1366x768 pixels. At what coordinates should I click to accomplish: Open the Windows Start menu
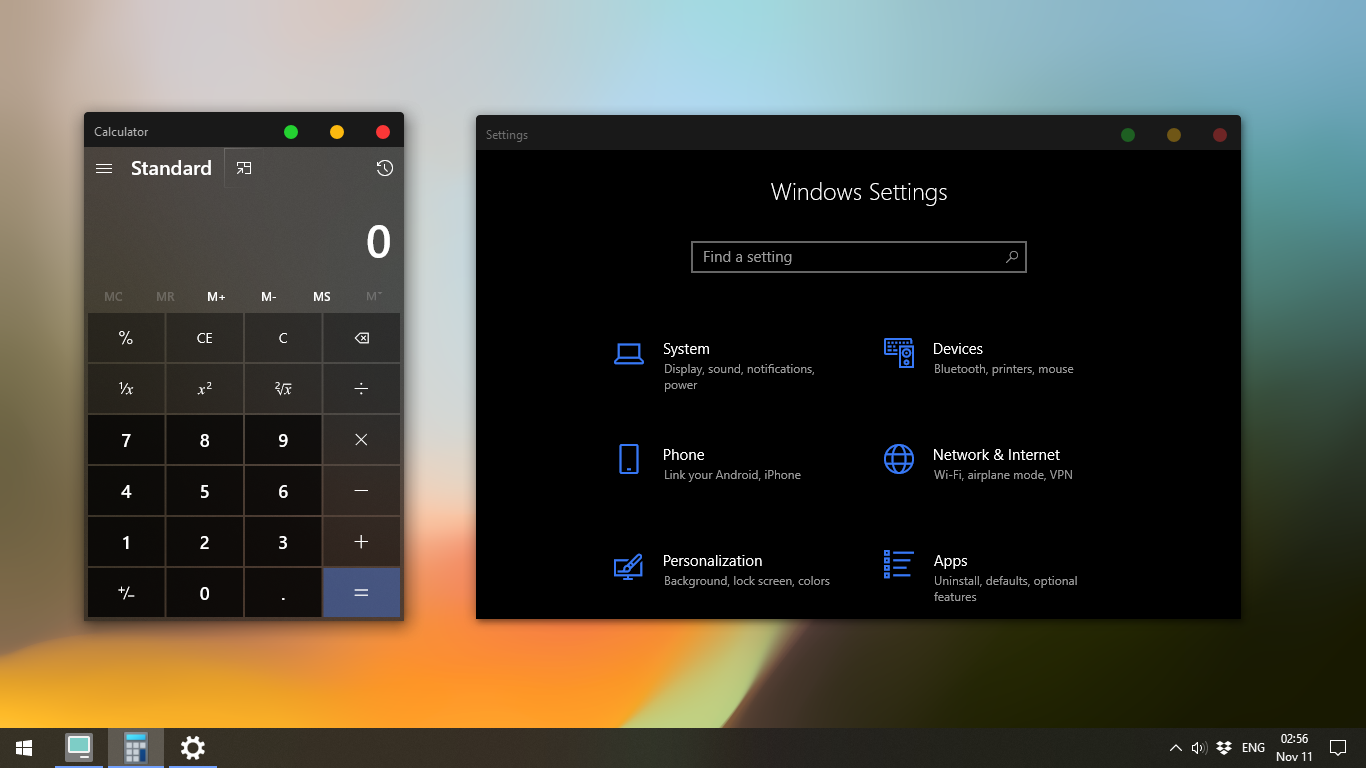coord(24,748)
